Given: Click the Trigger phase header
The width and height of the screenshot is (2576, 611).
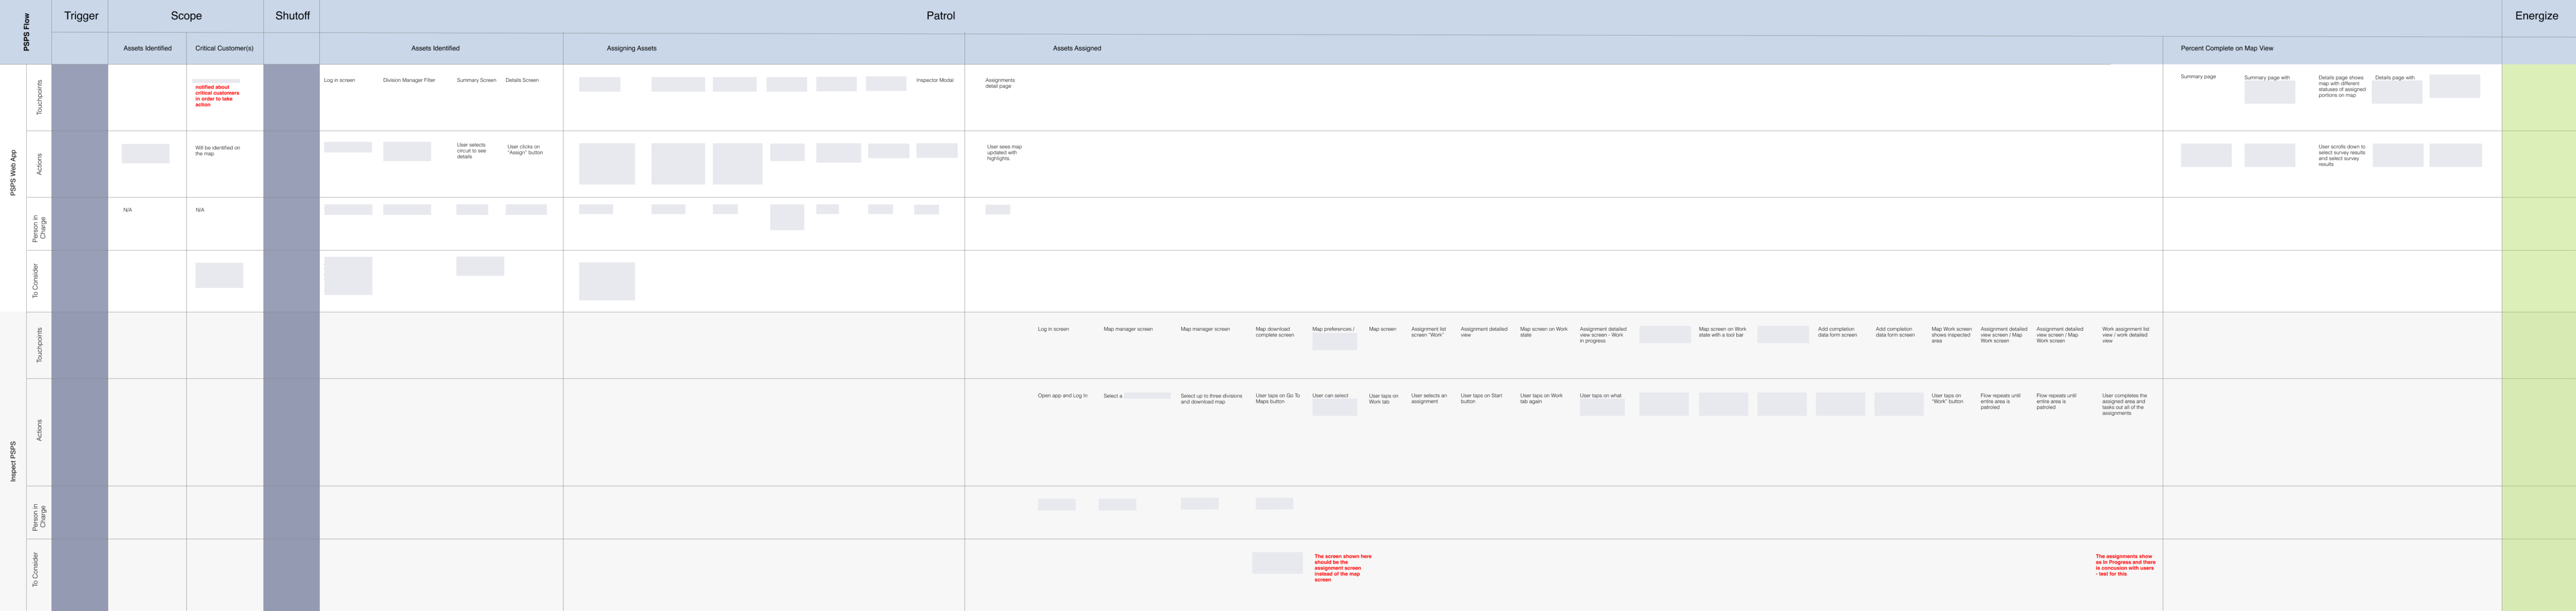Looking at the screenshot, I should 81,16.
